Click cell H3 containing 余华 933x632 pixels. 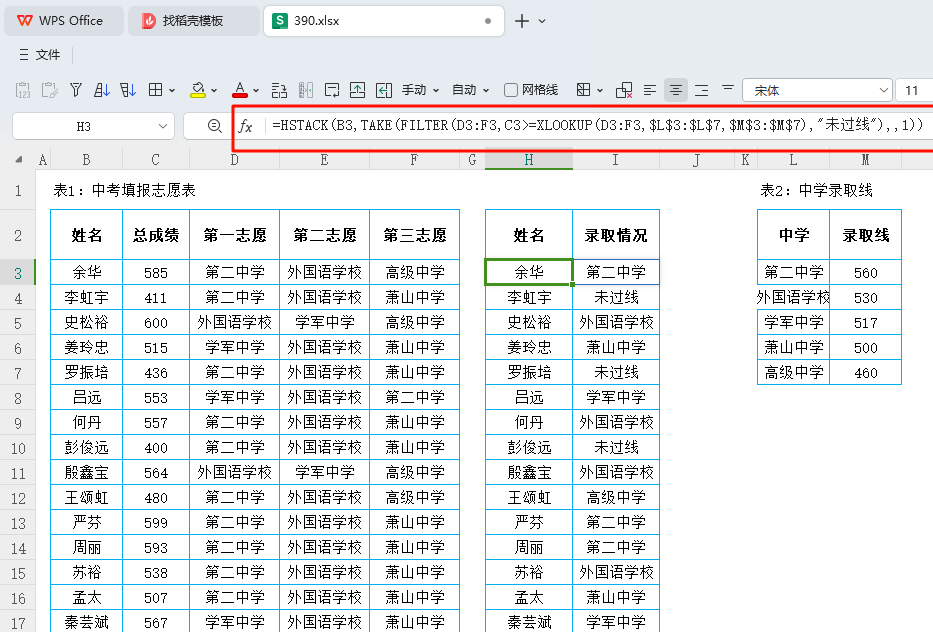(529, 272)
